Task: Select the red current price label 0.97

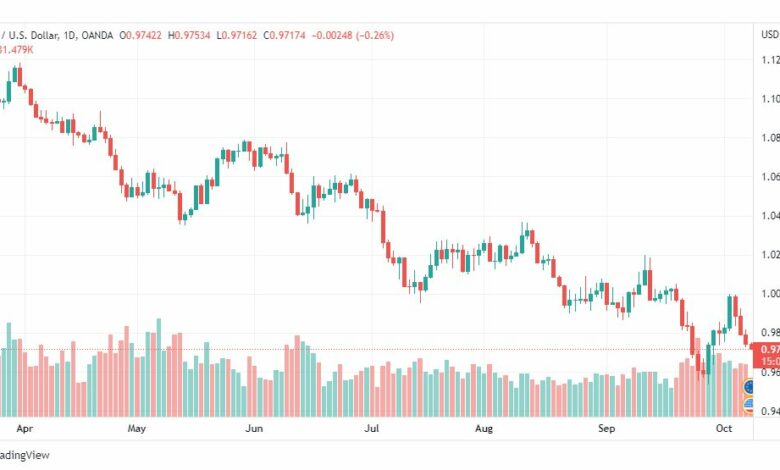Action: click(766, 355)
